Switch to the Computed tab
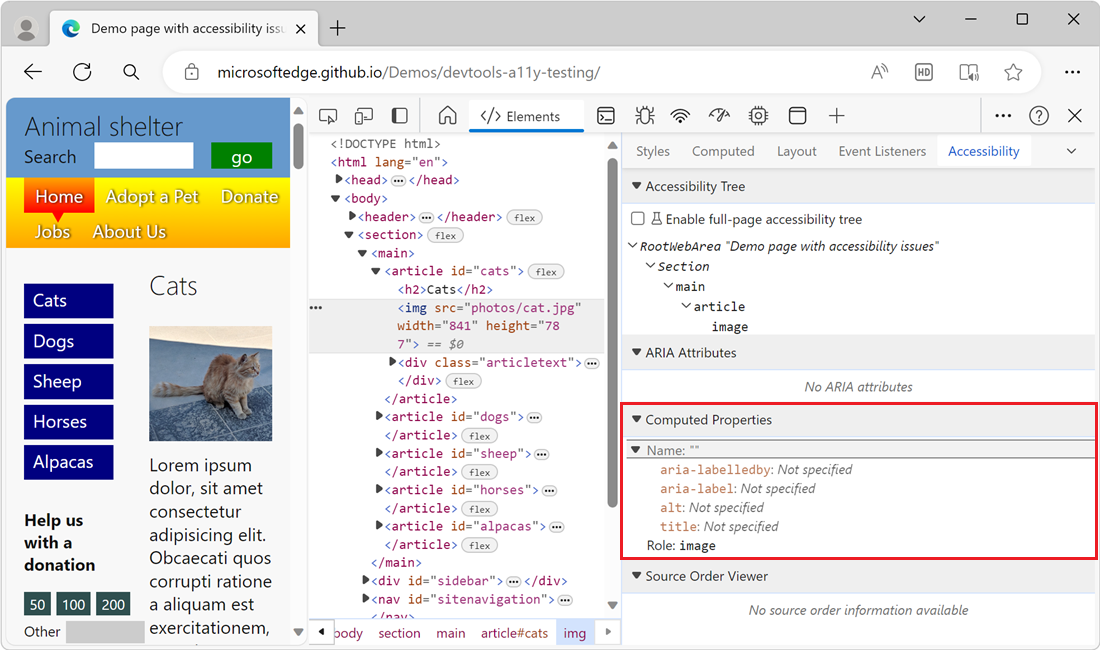This screenshot has width=1100, height=650. tap(723, 151)
